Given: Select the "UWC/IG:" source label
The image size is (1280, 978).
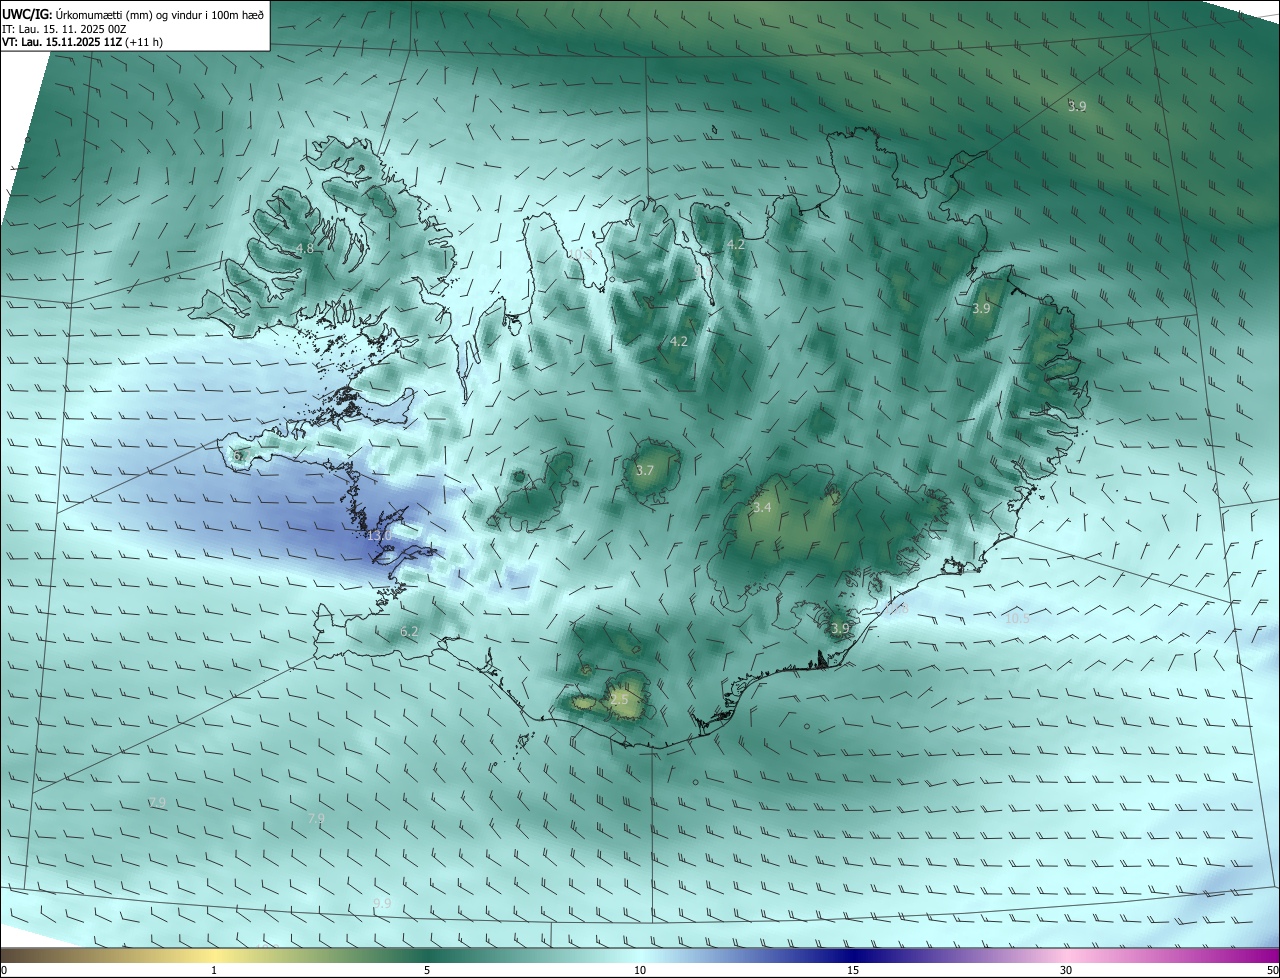Looking at the screenshot, I should [27, 14].
